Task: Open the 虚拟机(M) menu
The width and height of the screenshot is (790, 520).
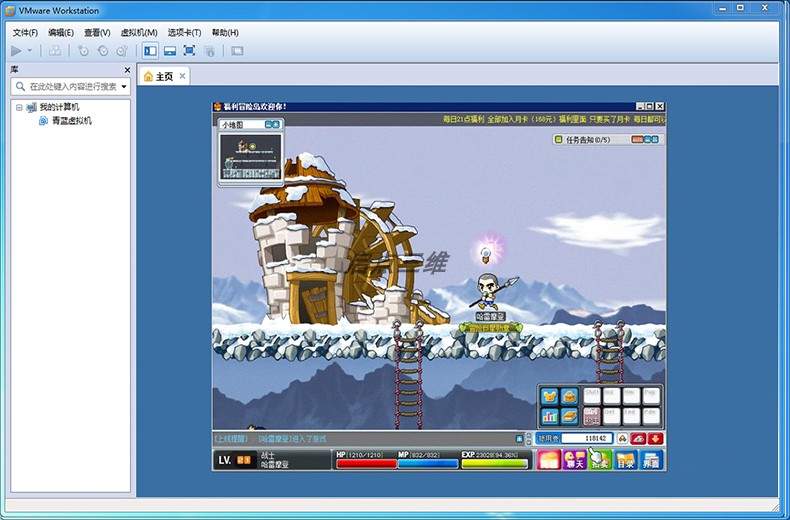Action: tap(139, 33)
